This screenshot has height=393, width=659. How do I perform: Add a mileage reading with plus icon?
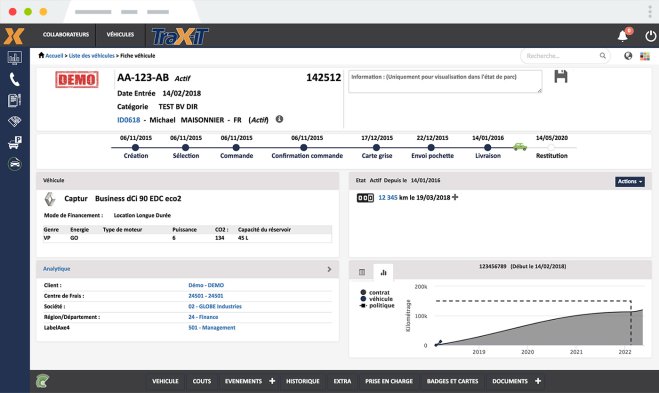pos(455,197)
